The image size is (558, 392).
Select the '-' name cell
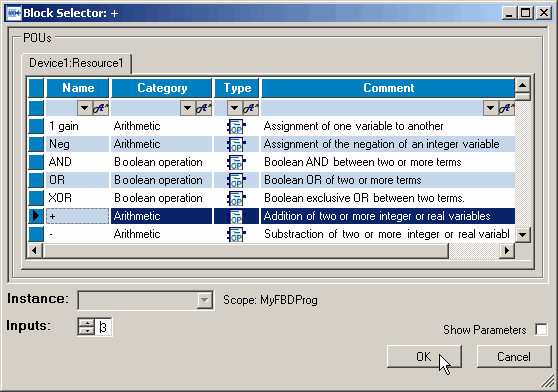pos(78,234)
